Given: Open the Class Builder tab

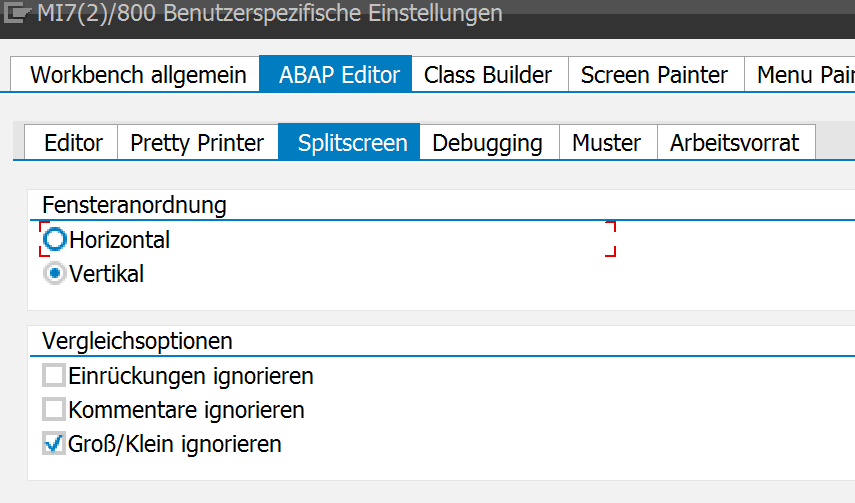Looking at the screenshot, I should click(490, 74).
